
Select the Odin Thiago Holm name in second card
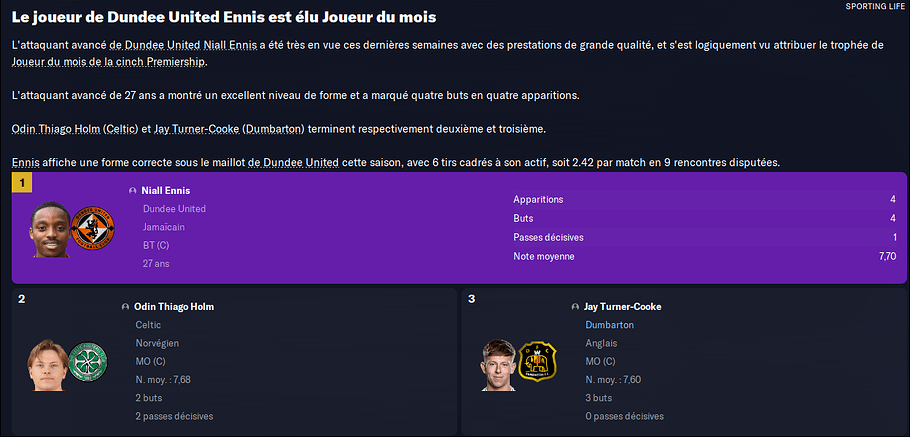[x=174, y=307]
